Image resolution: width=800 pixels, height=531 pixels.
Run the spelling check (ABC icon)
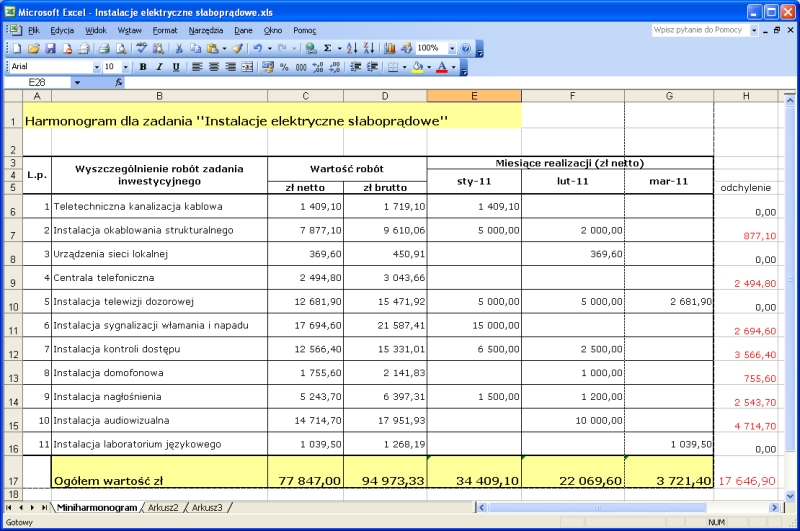[141, 48]
